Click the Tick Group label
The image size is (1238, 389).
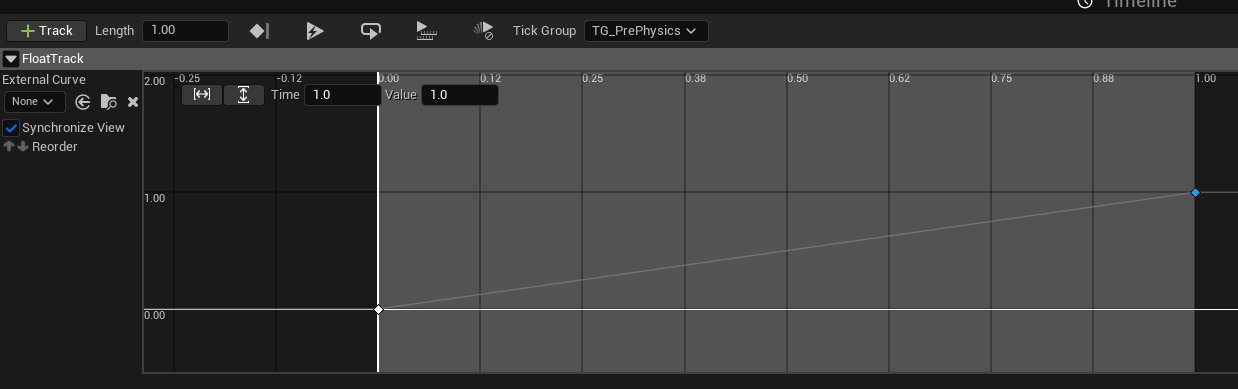coord(544,31)
